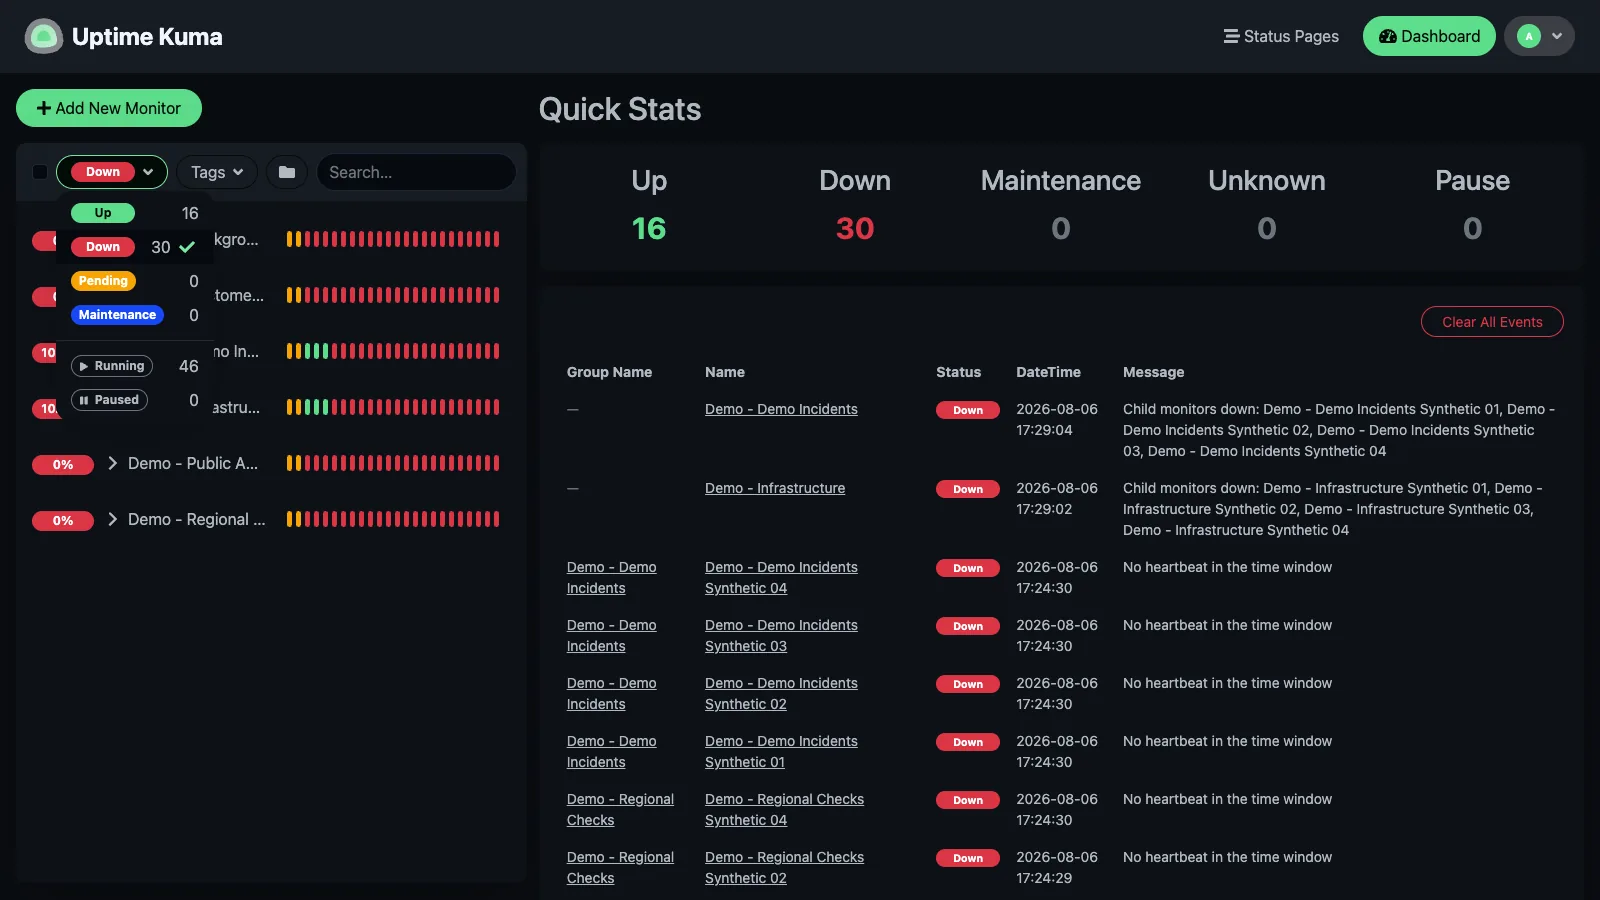Screen dimensions: 1600x900
Task: Click the Up count 16 in Quick Stats
Action: pyautogui.click(x=649, y=229)
